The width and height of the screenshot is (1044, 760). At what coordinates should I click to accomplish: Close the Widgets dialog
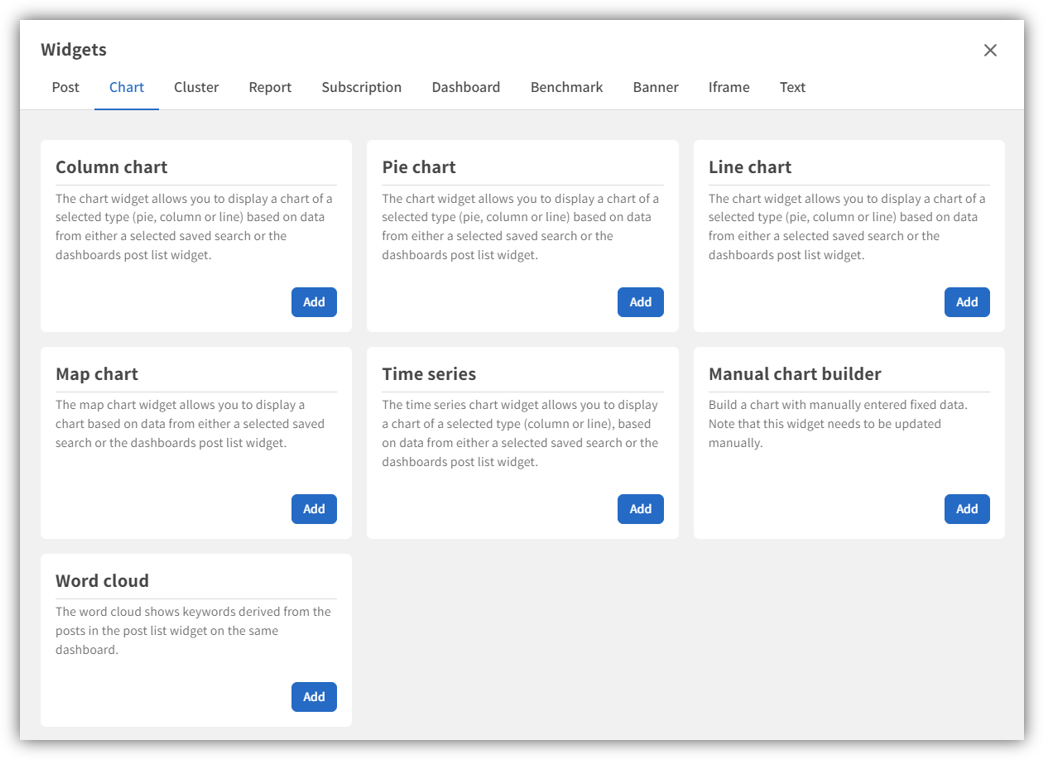click(990, 50)
